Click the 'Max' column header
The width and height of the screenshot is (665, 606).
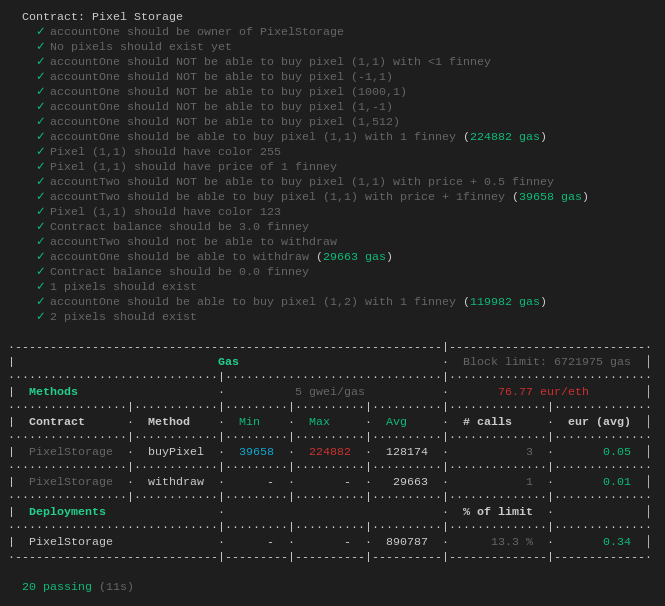point(319,422)
